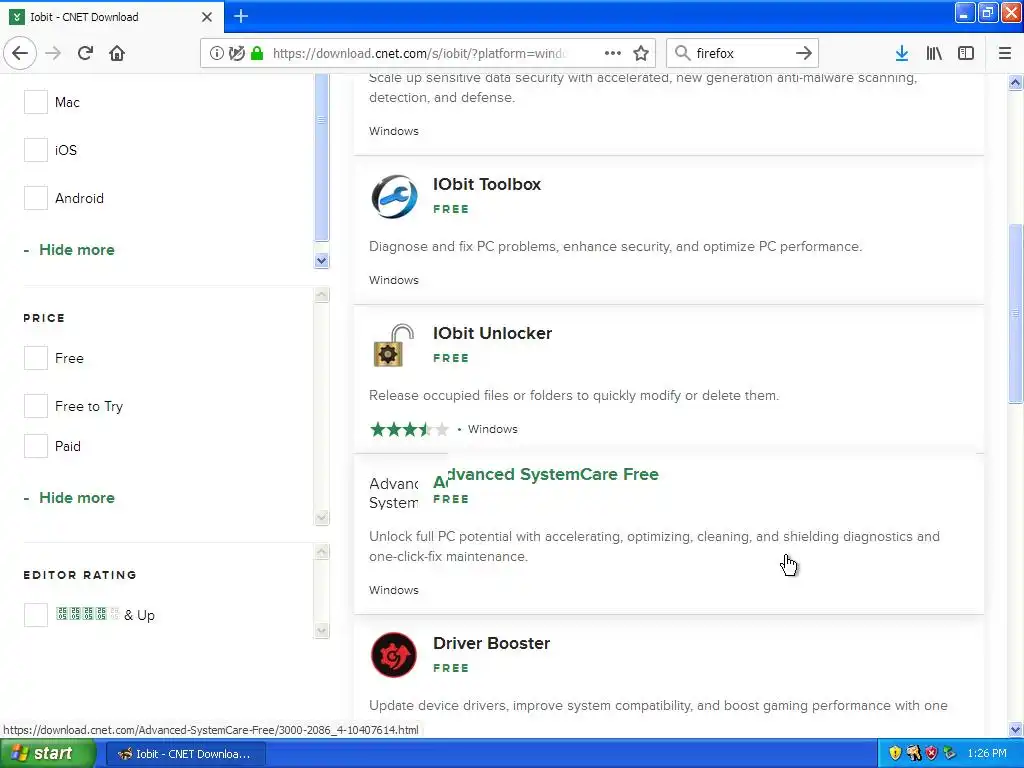Reload the current page
Image resolution: width=1024 pixels, height=768 pixels.
coord(86,53)
